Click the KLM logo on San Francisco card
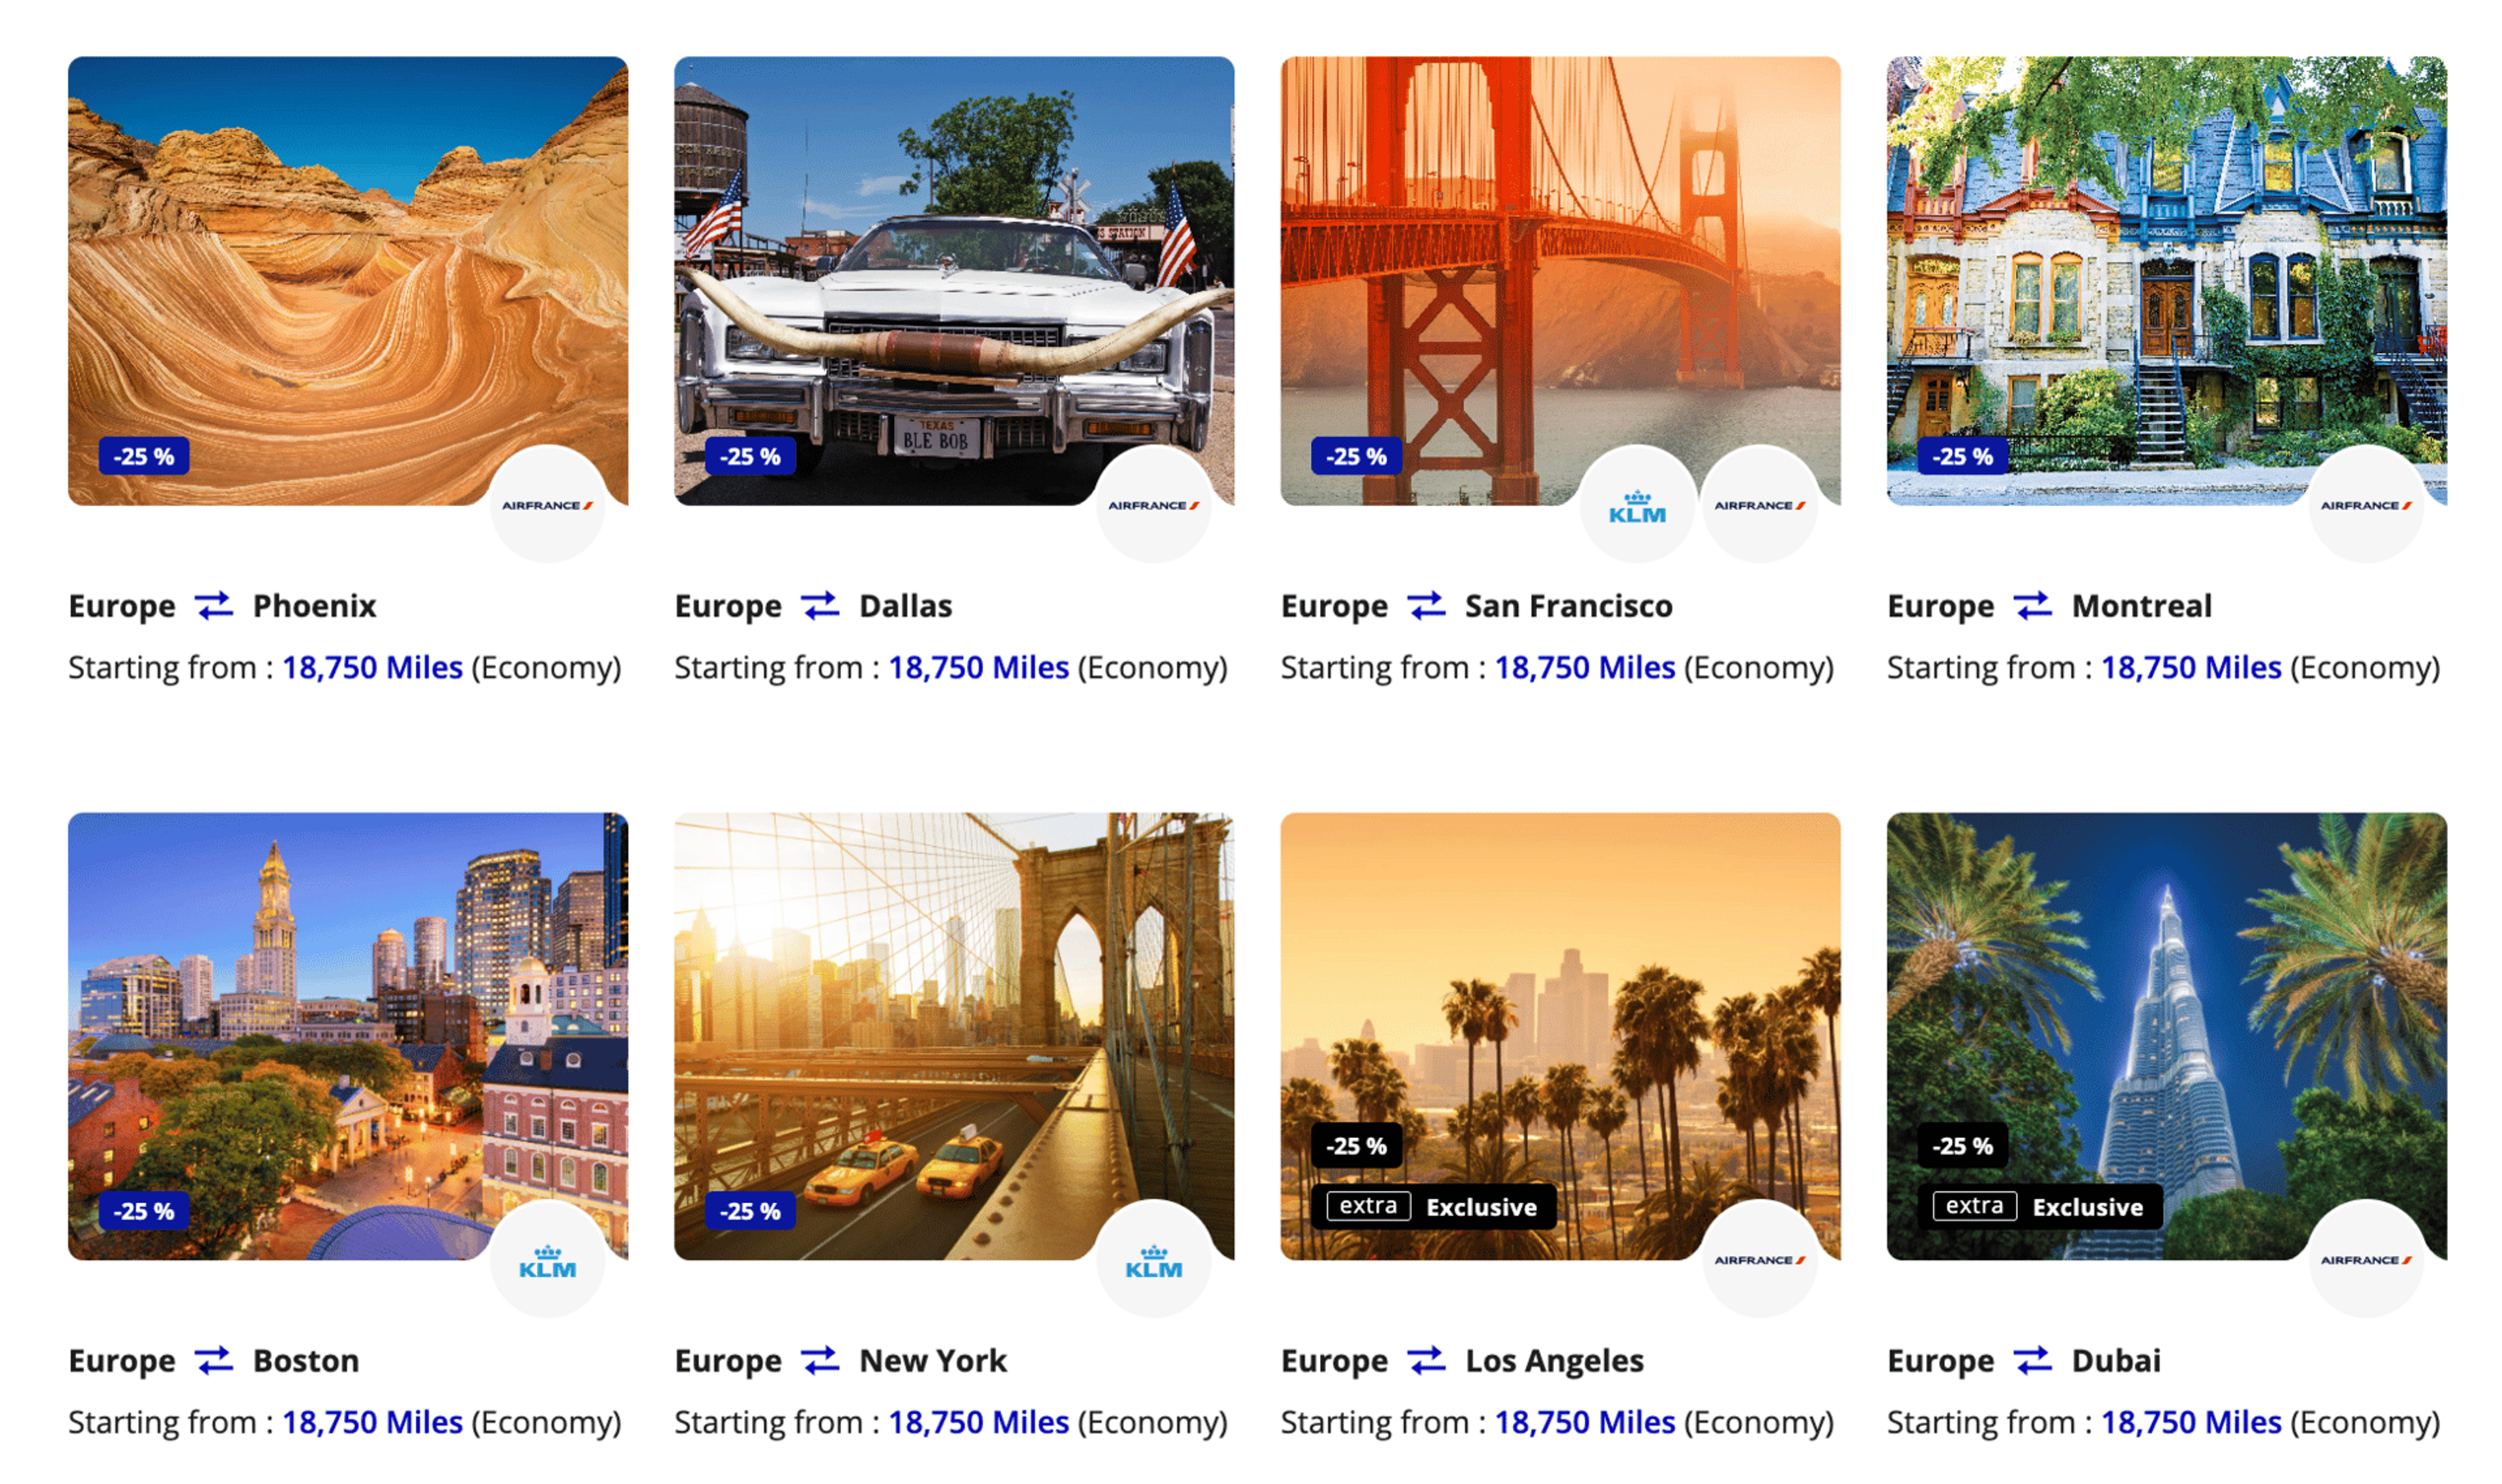The image size is (2502, 1484). pos(1639,506)
